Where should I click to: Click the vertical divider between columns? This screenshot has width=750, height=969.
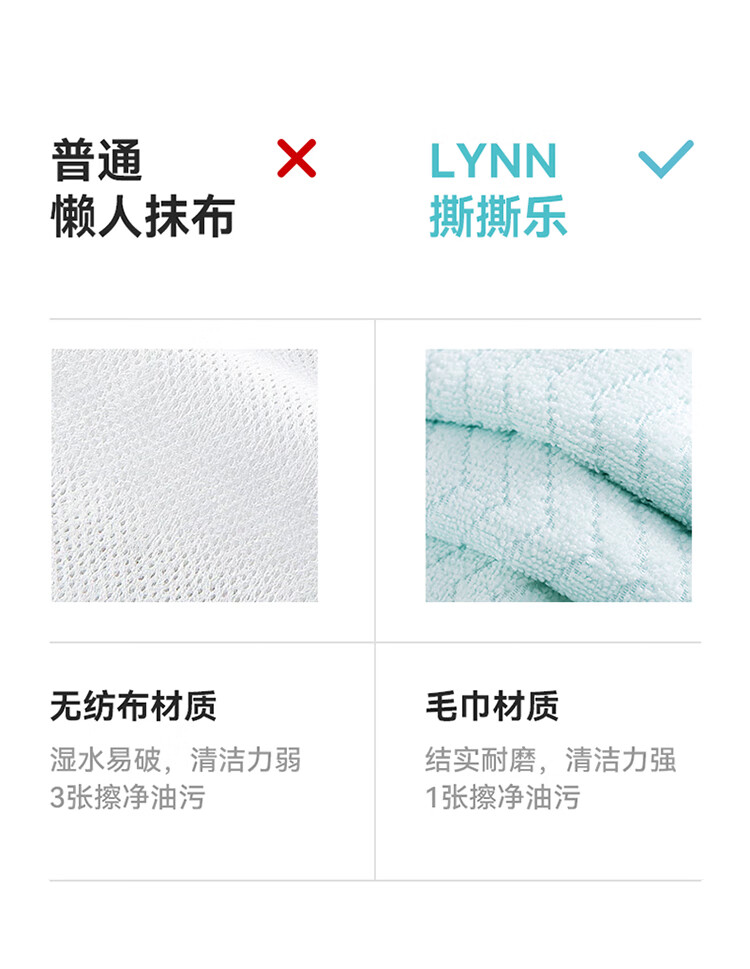tap(374, 599)
